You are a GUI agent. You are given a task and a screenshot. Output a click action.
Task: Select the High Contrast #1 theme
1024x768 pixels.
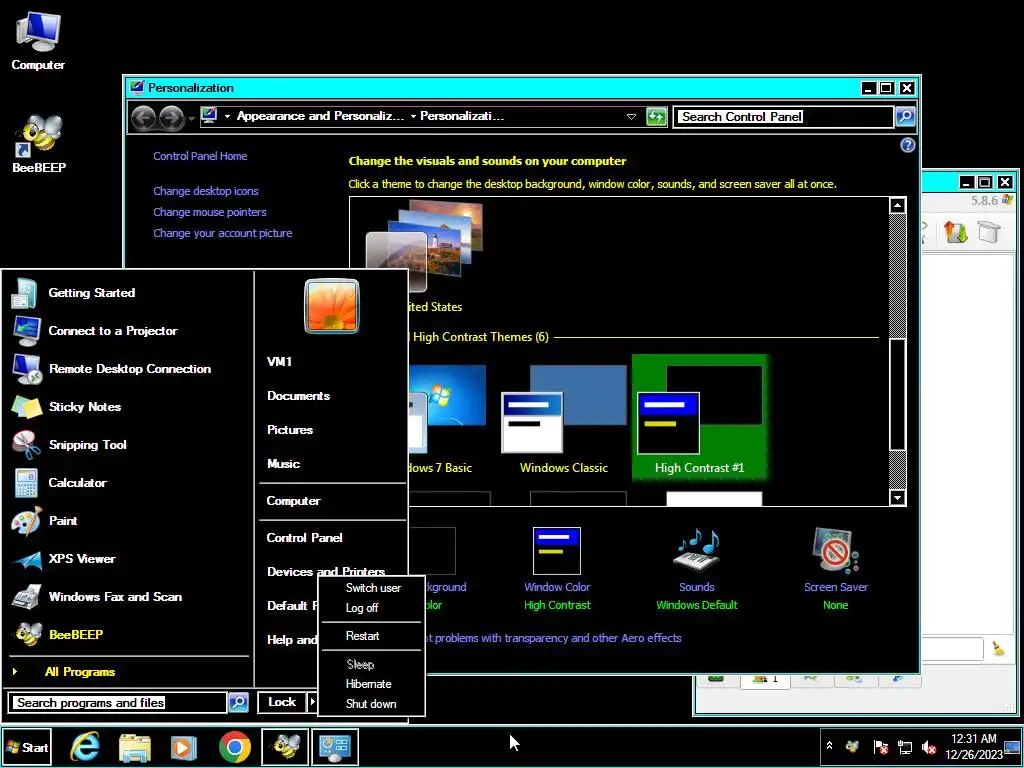pyautogui.click(x=699, y=417)
